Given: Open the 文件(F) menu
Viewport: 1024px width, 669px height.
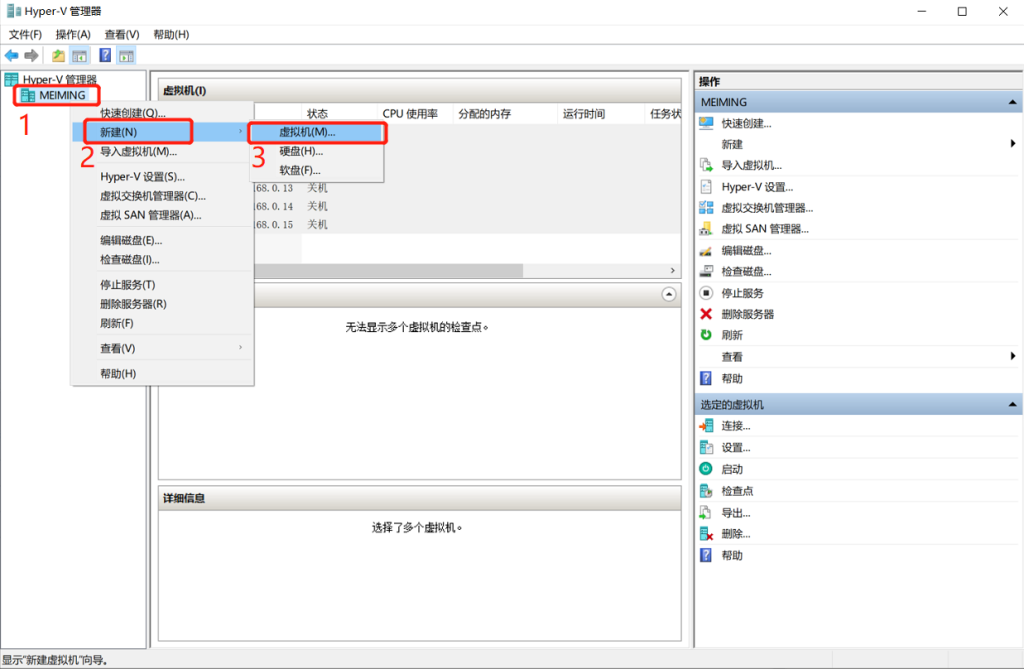Looking at the screenshot, I should (25, 34).
